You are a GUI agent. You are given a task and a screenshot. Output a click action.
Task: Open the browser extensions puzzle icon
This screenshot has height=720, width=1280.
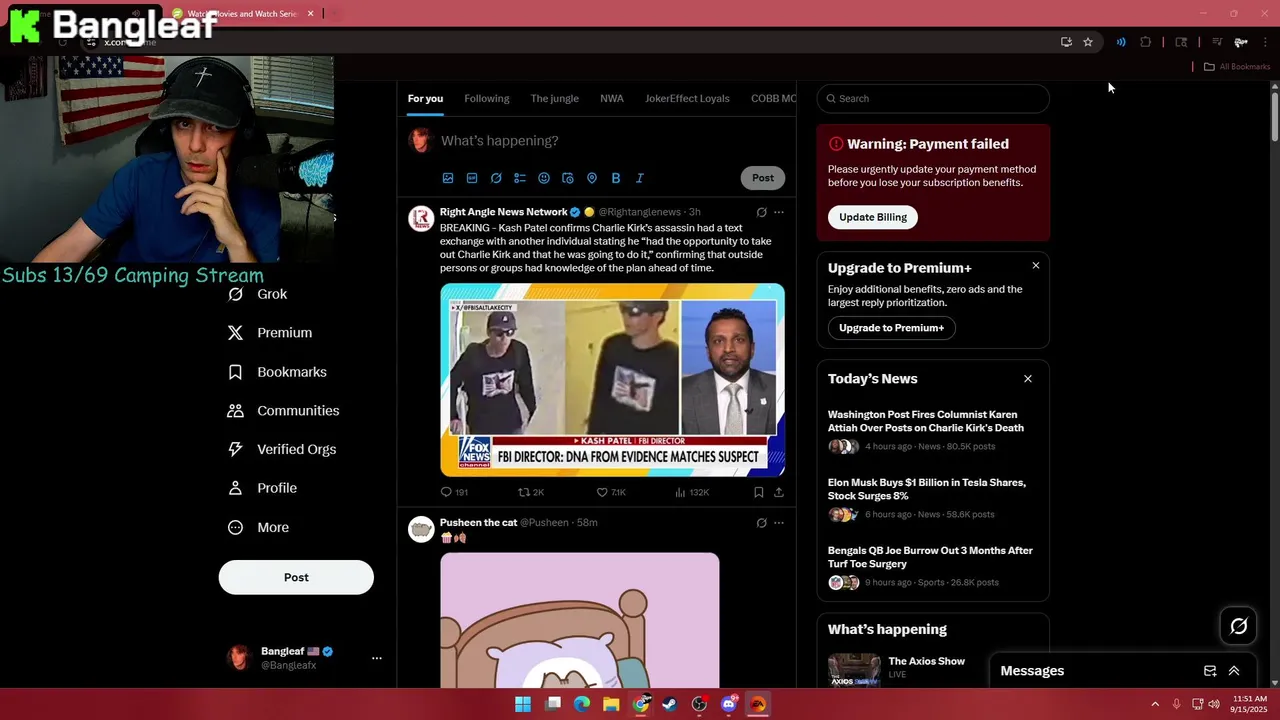pyautogui.click(x=1146, y=42)
